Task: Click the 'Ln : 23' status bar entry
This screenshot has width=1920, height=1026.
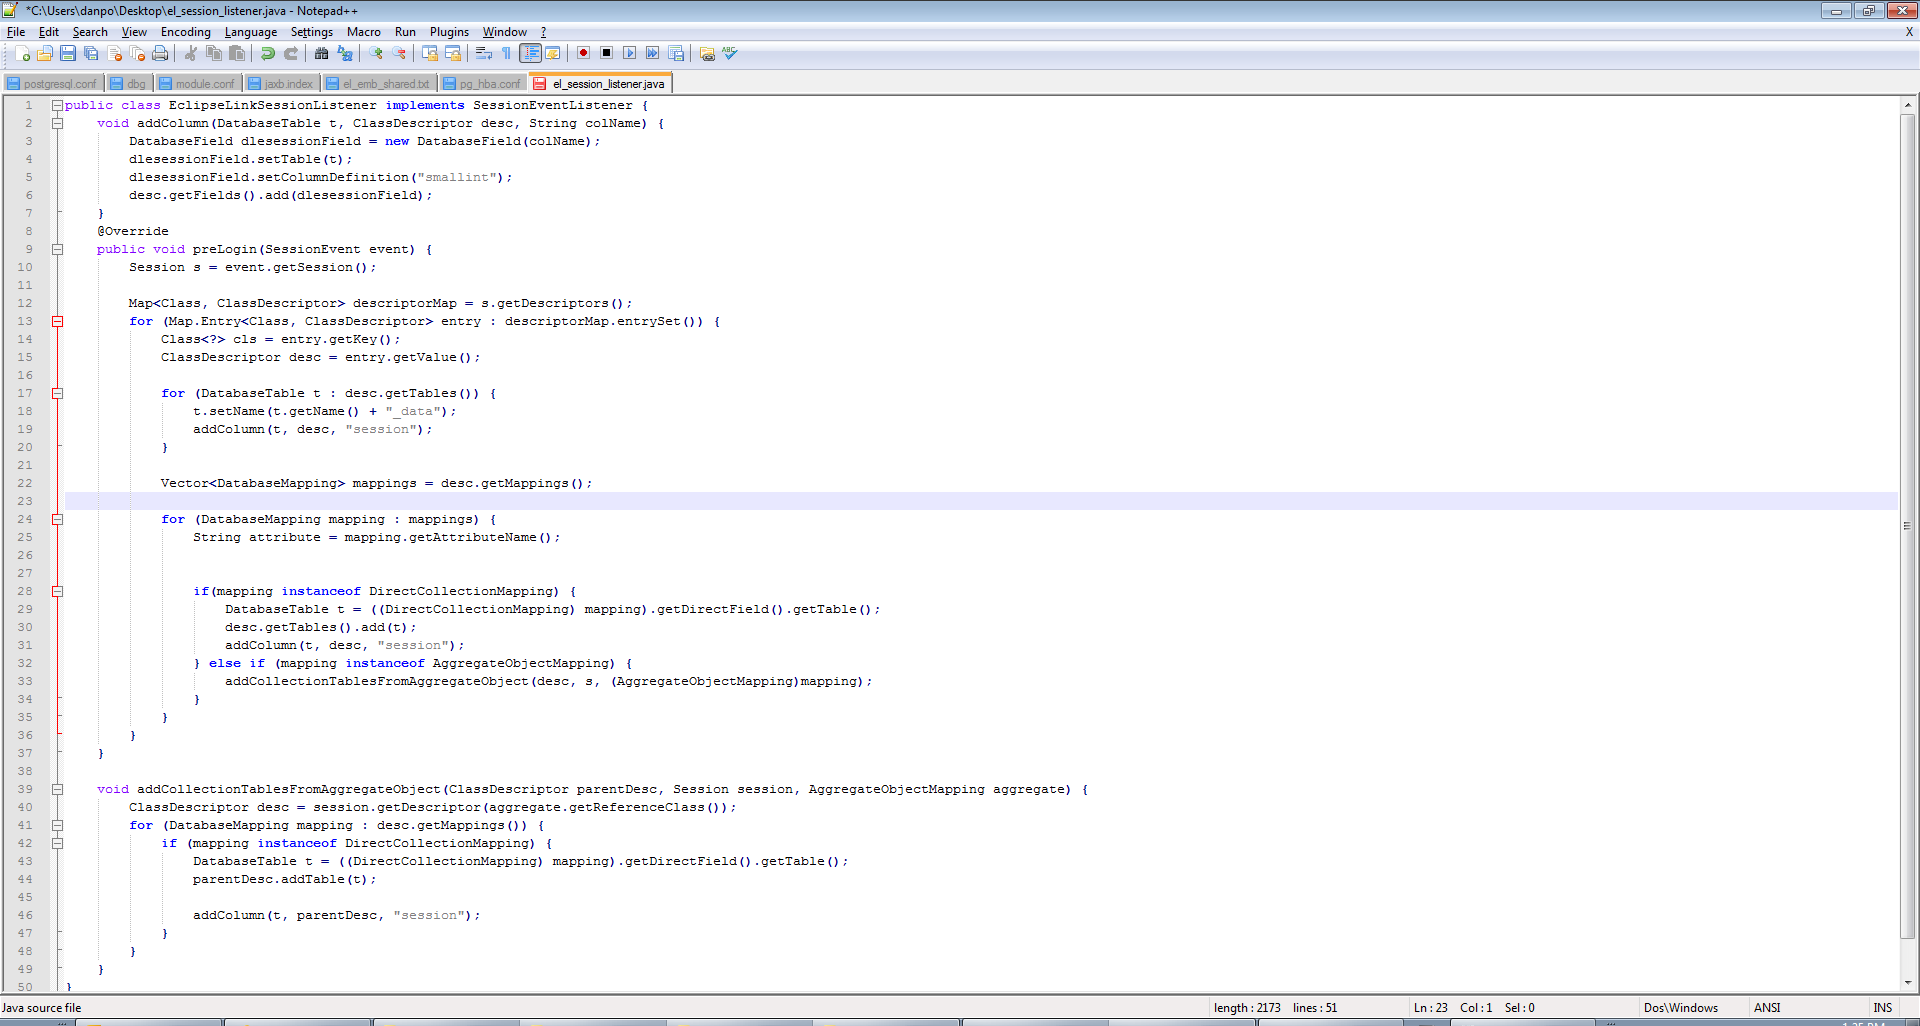Action: 1430,1008
